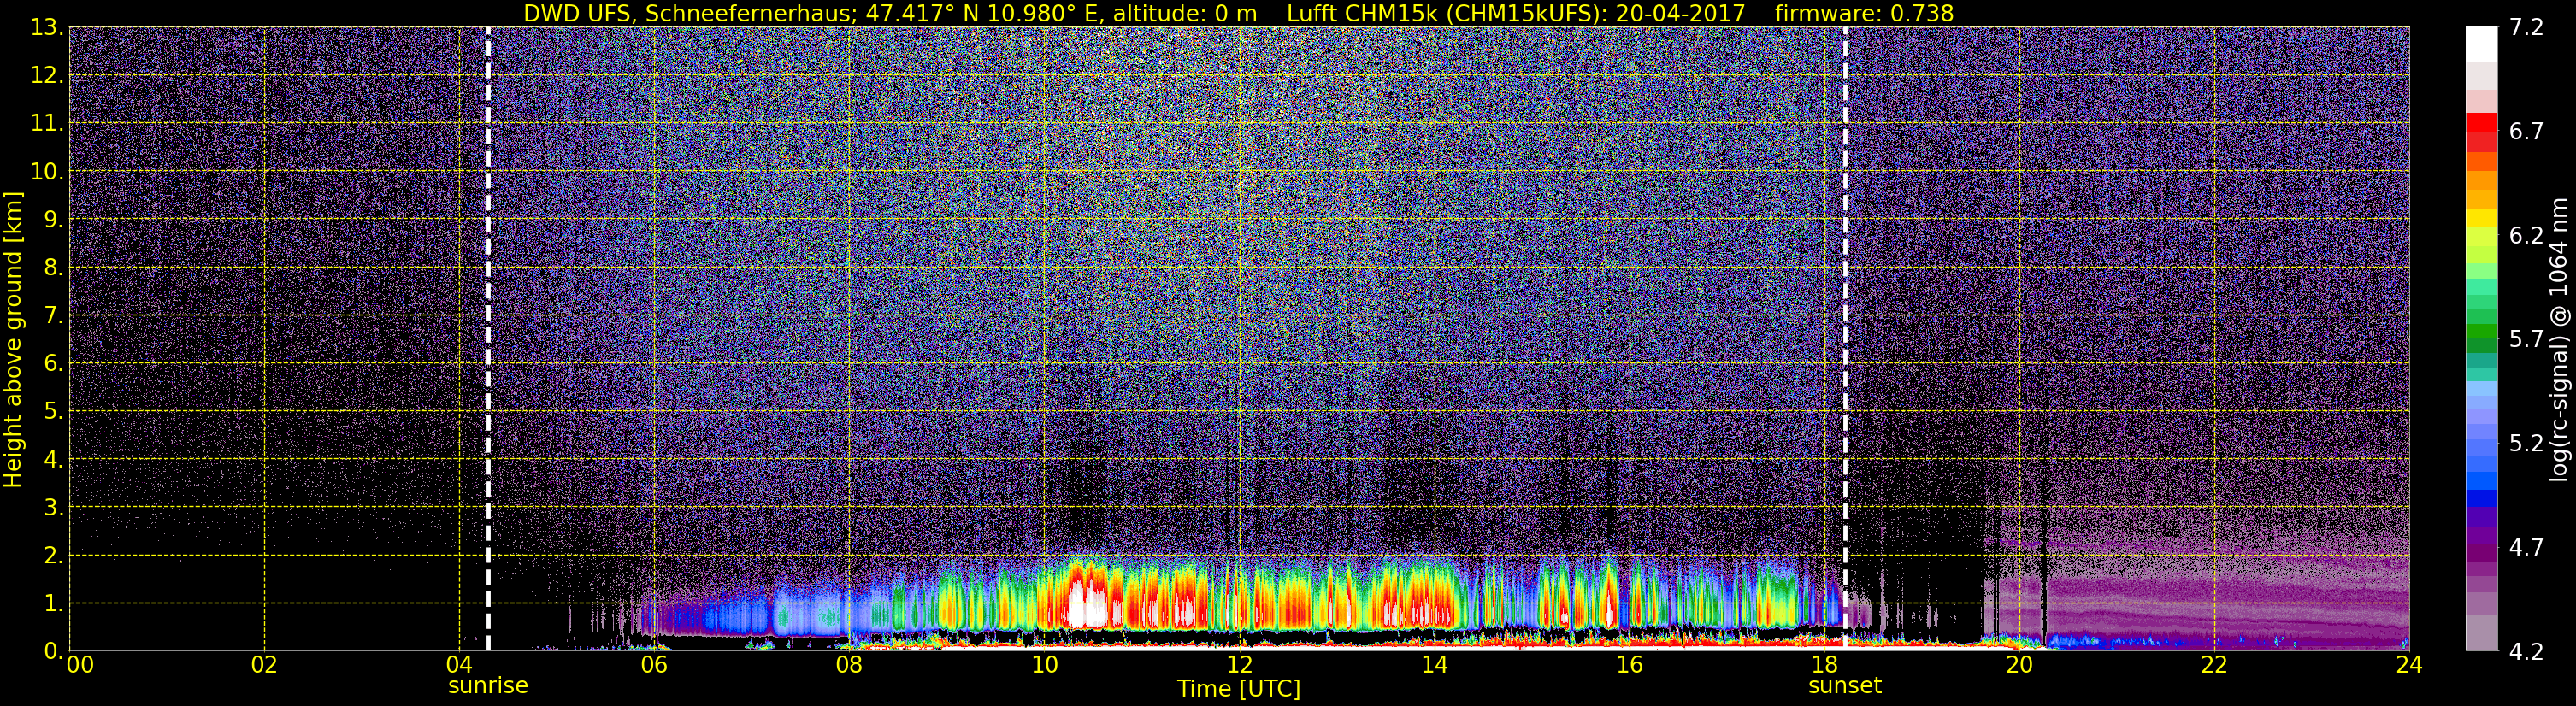Click the height axis tick label 7
The image size is (2576, 706).
pos(52,316)
